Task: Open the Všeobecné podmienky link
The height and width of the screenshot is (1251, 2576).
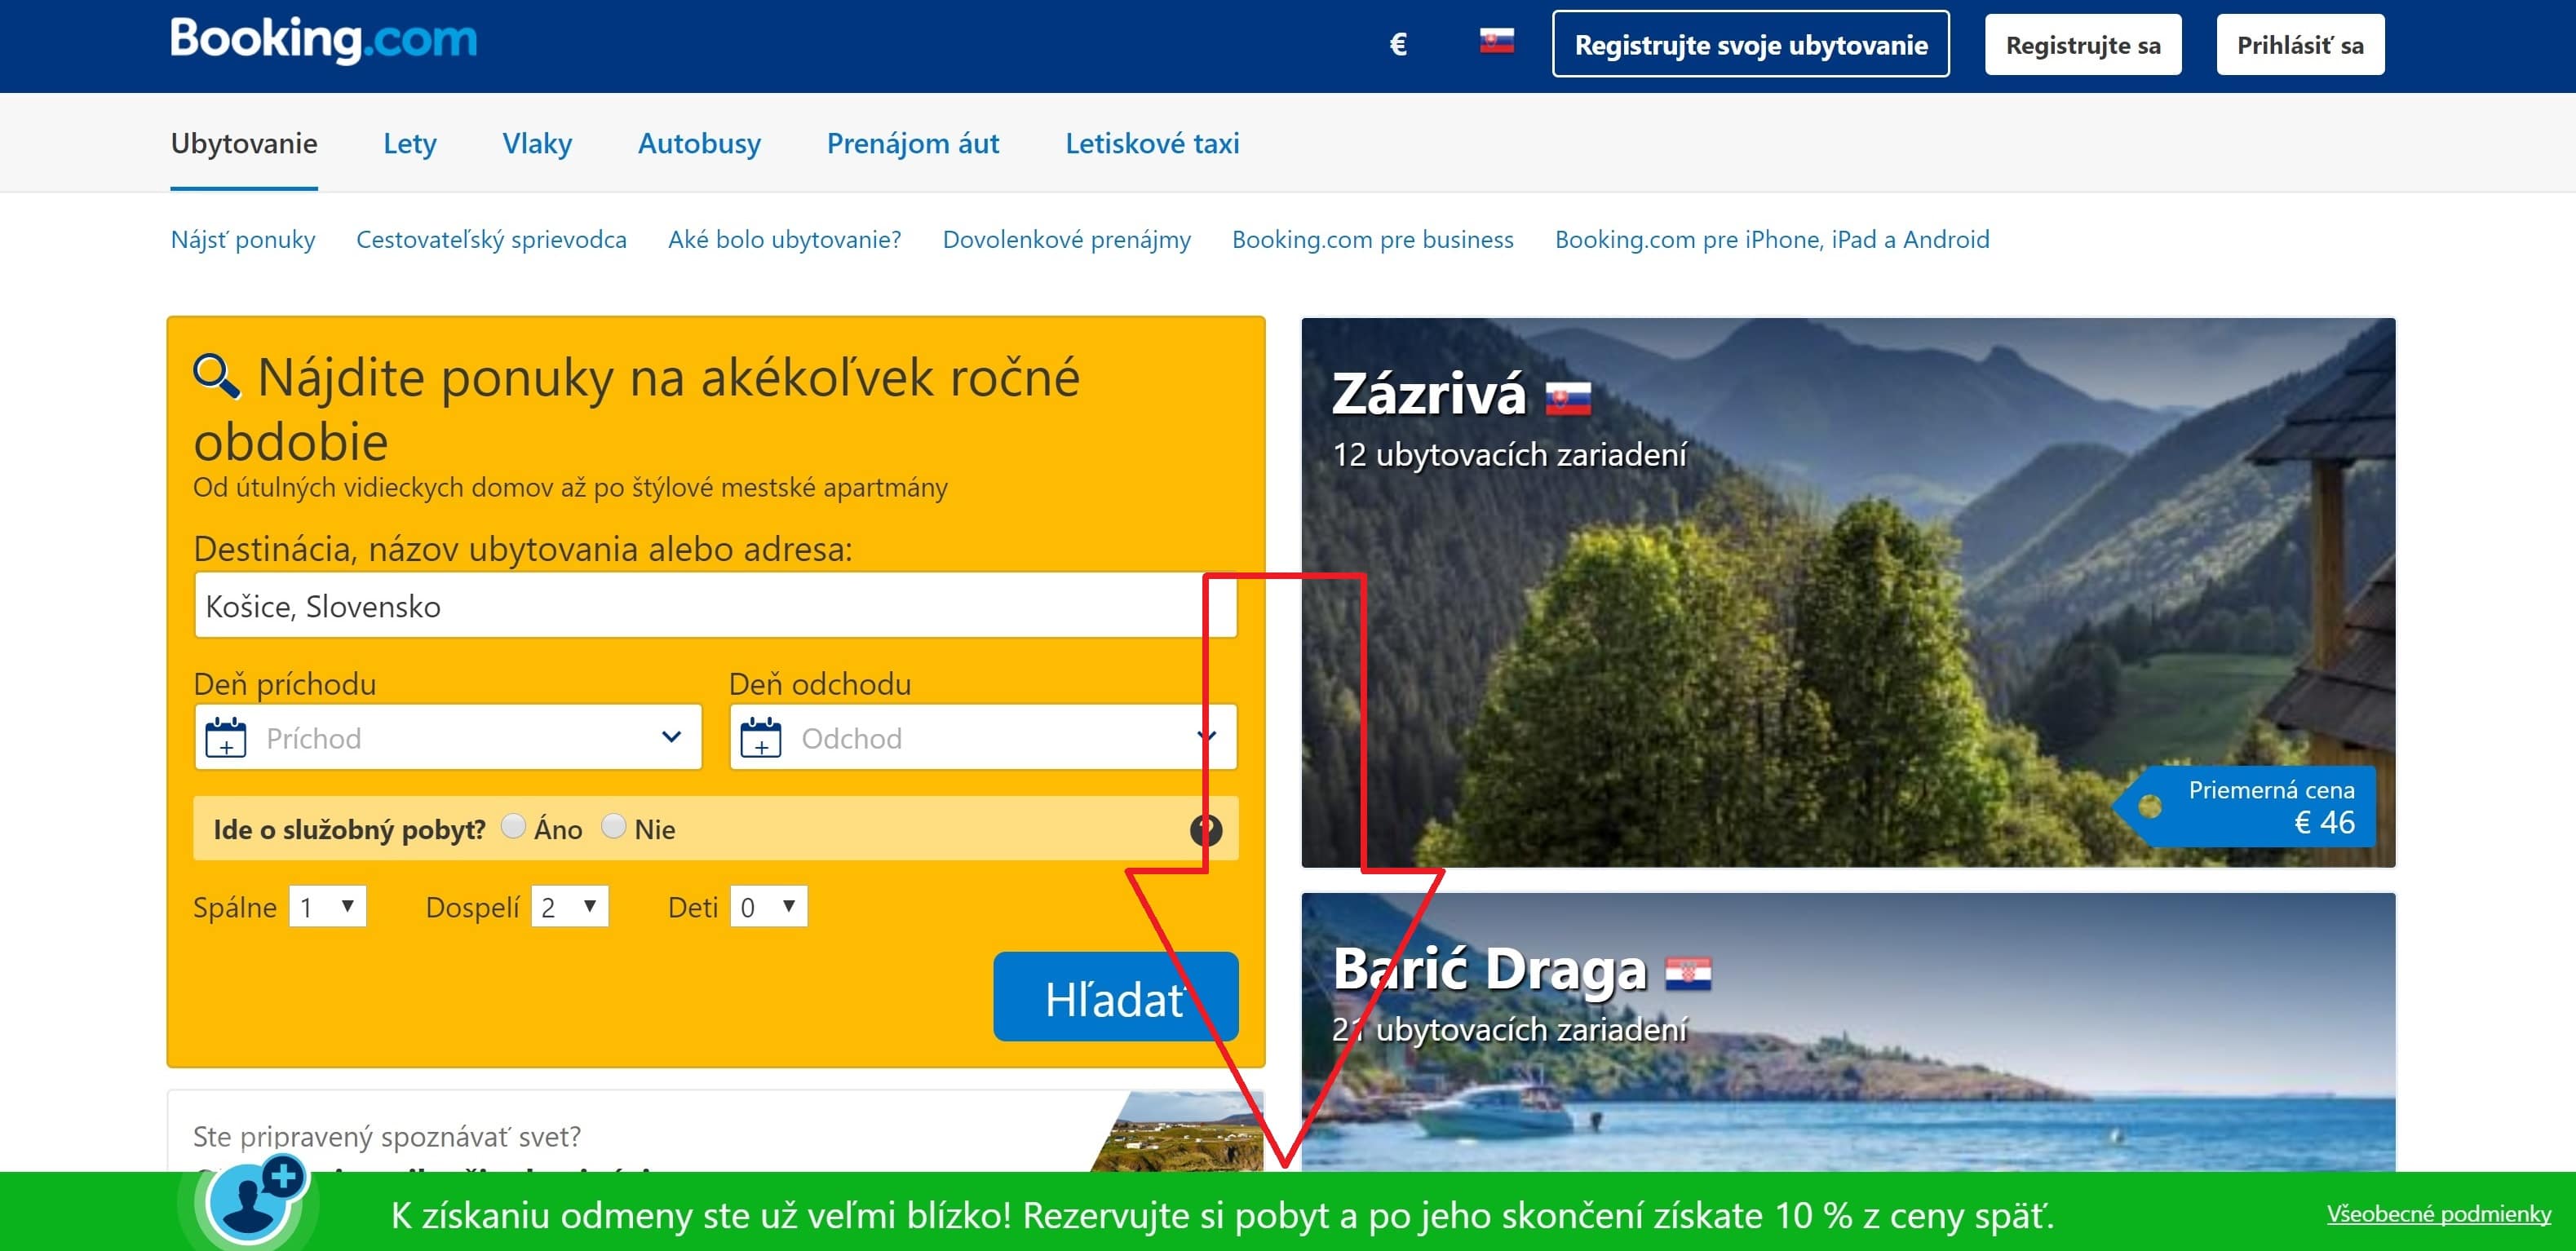Action: [x=2438, y=1213]
